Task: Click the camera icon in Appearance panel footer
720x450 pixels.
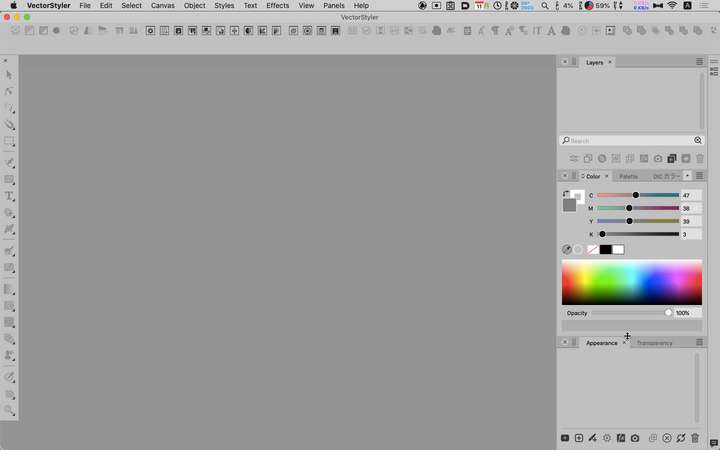Action: coord(635,438)
